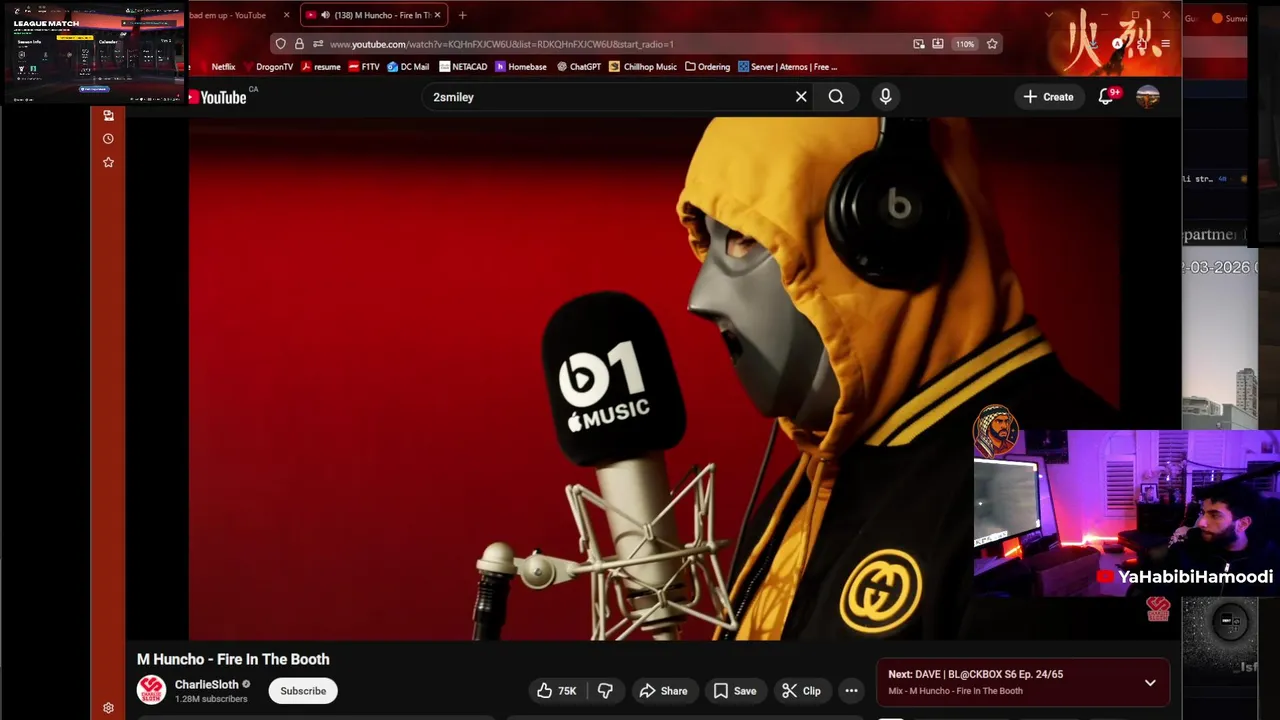Screen dimensions: 1280x720
Task: Select the League Match window thumbnail
Action: pyautogui.click(x=94, y=53)
